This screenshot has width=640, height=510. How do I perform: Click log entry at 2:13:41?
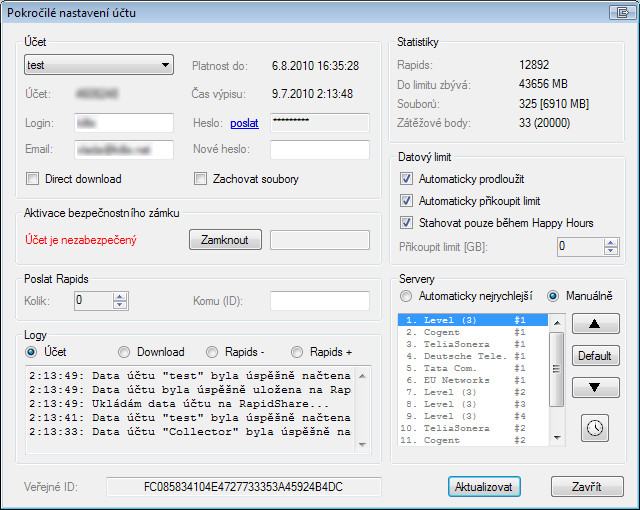pos(190,418)
